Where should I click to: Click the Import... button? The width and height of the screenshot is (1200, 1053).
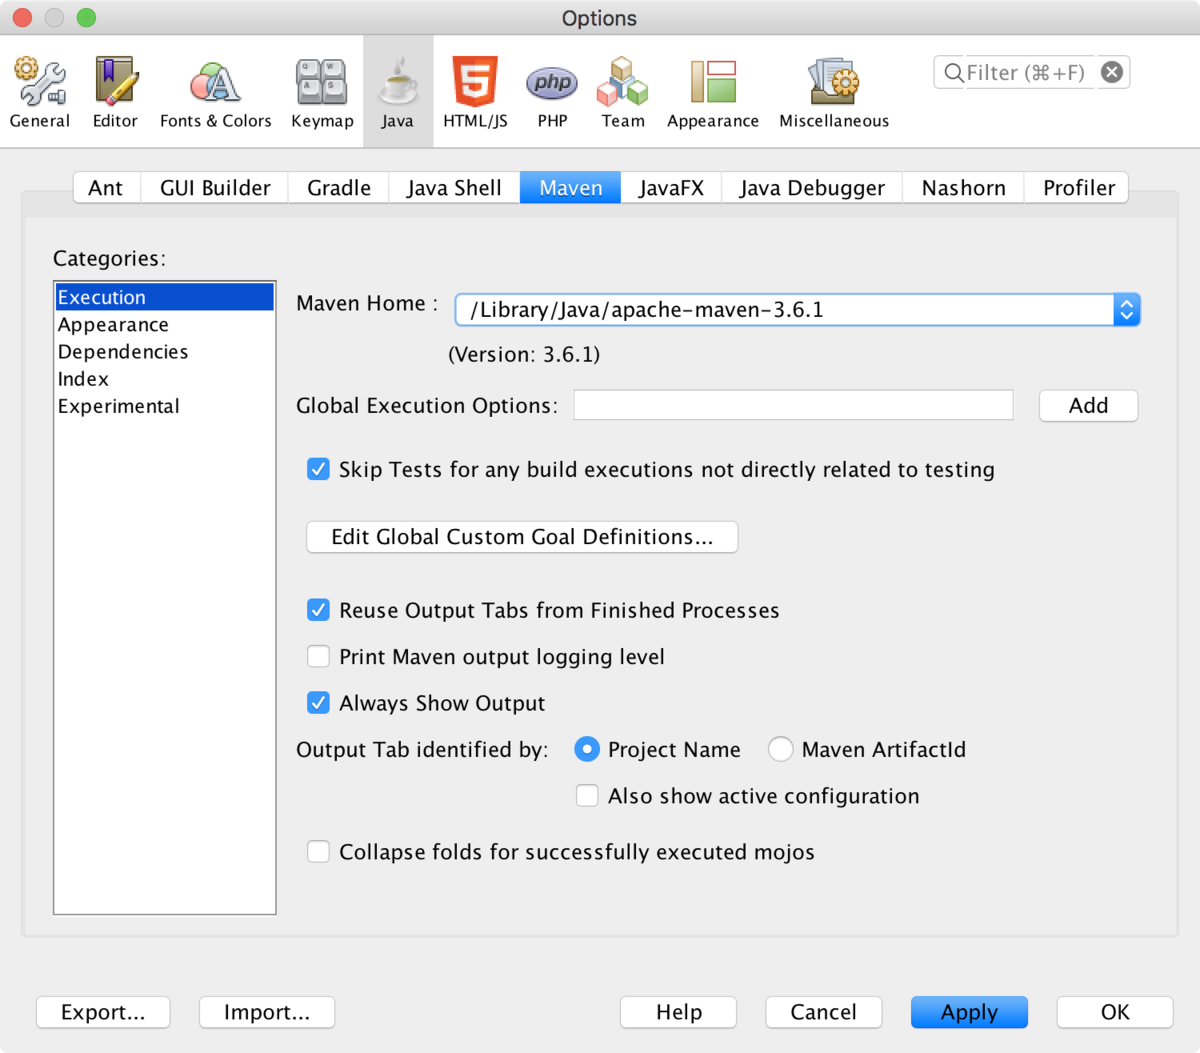point(267,1012)
